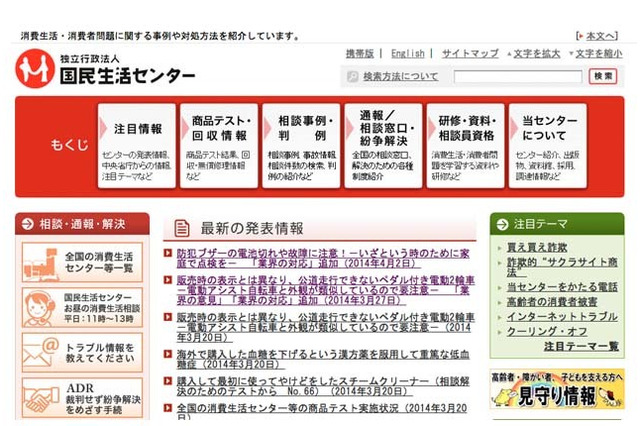Image resolution: width=640 pixels, height=426 pixels.
Task: Click the arrow icon in 相談・通報・解決 header
Action: (x=27, y=224)
